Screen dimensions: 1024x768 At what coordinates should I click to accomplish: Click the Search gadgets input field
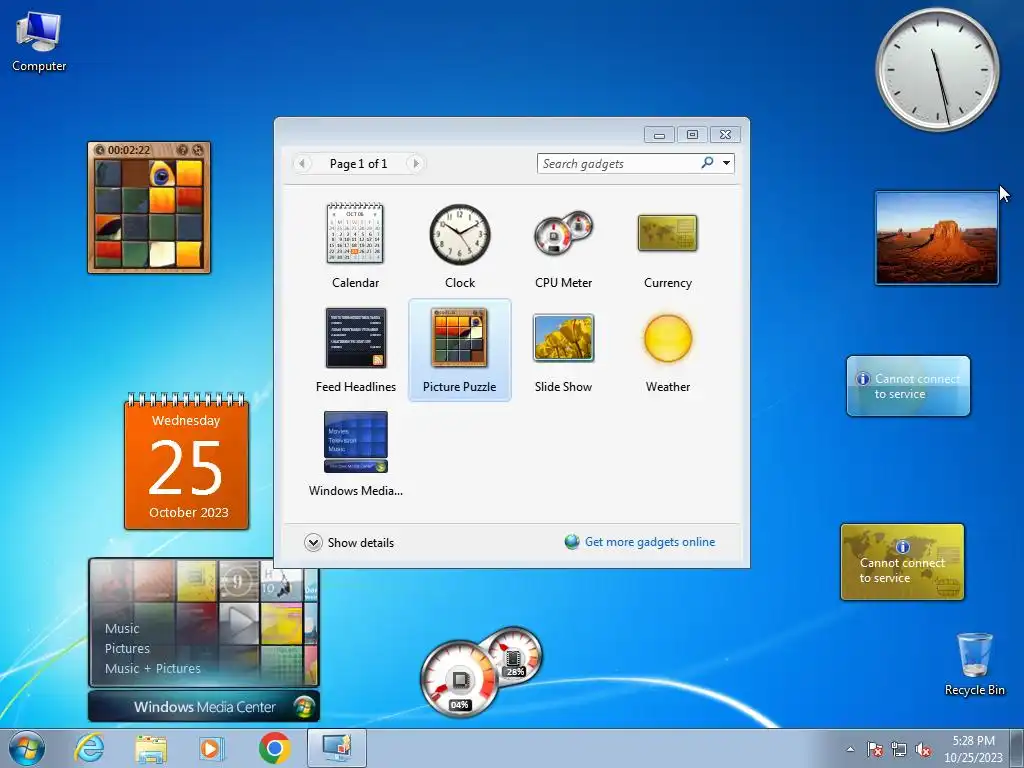pos(617,164)
